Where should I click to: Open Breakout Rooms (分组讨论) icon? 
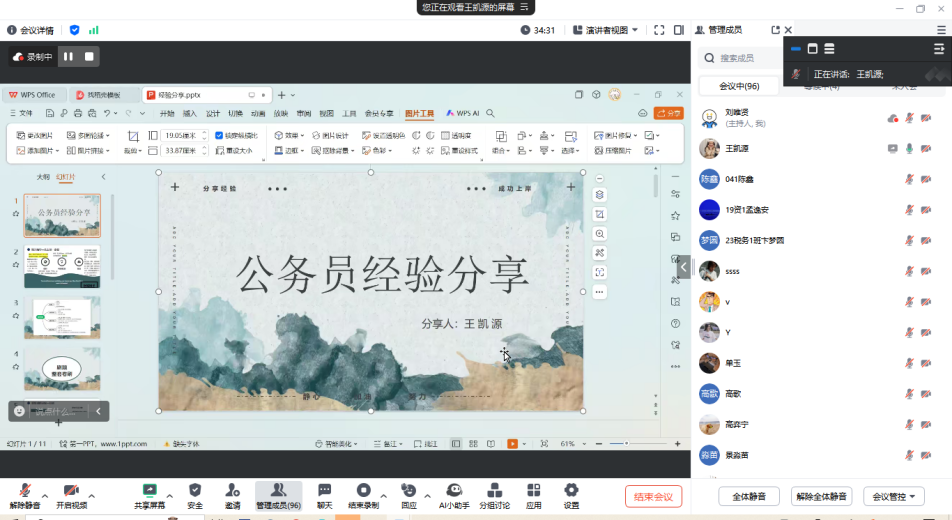point(494,490)
